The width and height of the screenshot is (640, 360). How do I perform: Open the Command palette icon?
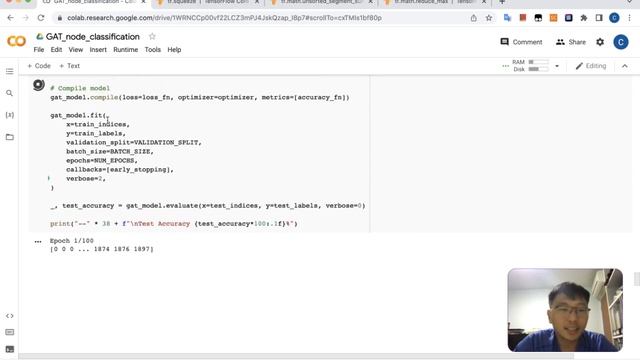coord(9,332)
